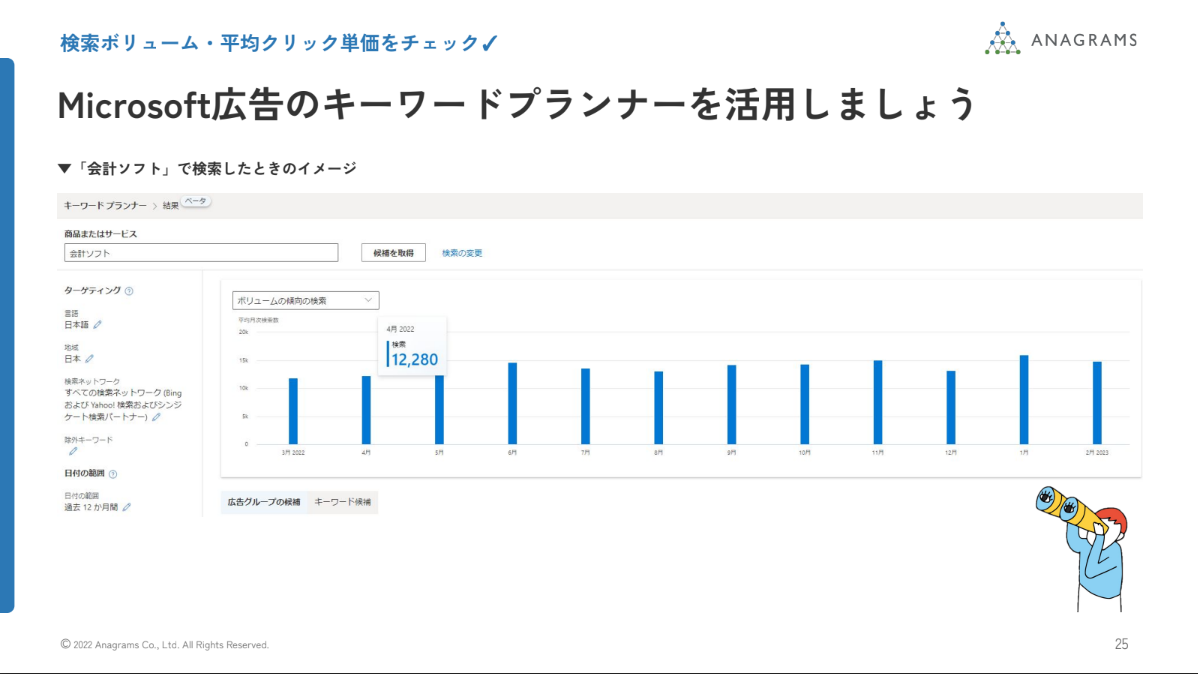
Task: Click the 4月 2022 tooltip heading
Action: click(400, 329)
